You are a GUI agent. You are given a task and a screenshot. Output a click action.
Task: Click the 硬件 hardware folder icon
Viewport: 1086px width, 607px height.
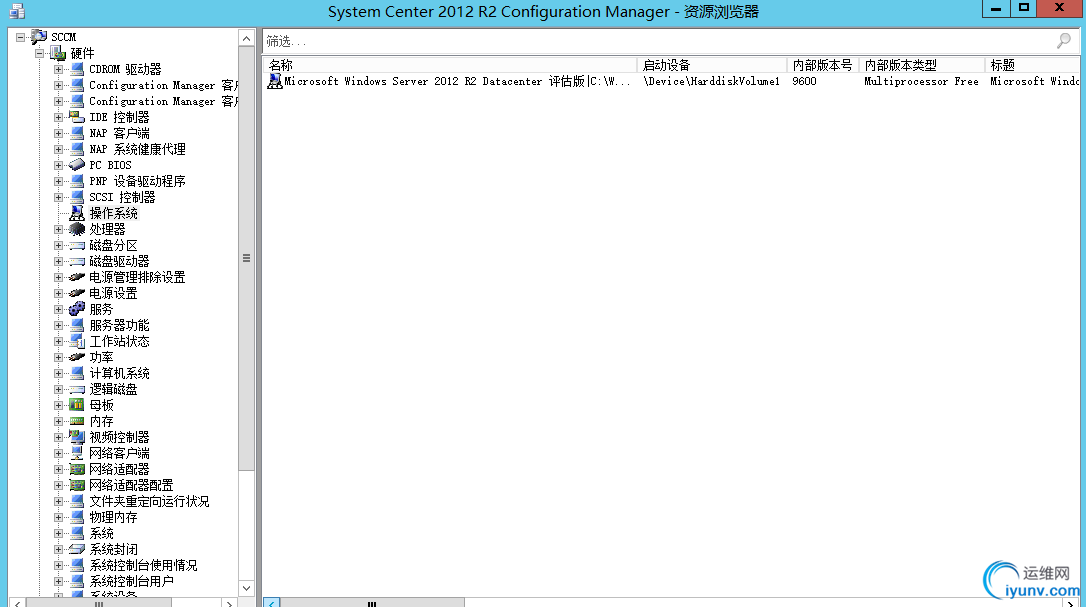point(58,53)
